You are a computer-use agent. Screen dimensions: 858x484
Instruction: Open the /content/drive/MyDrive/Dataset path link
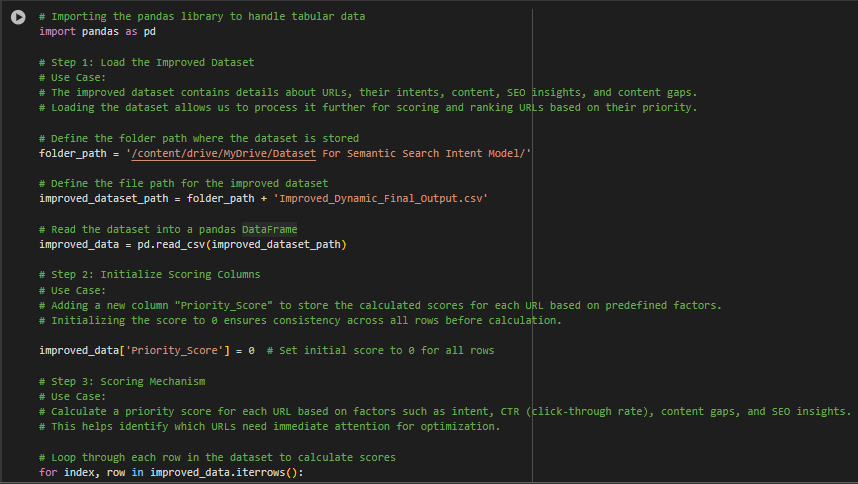(223, 154)
